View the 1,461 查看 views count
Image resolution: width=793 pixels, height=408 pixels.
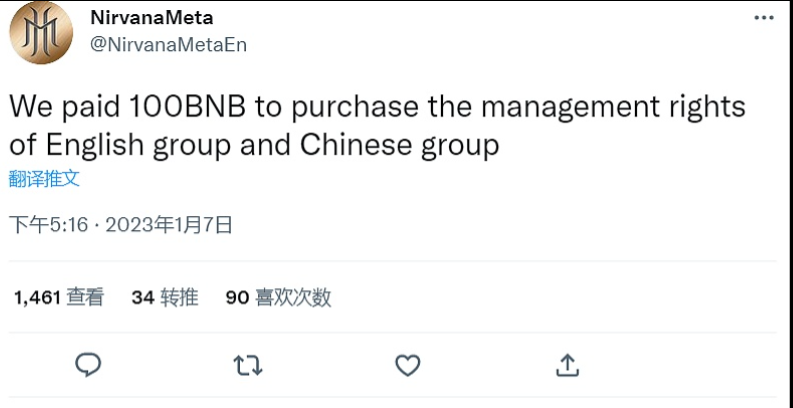click(59, 297)
